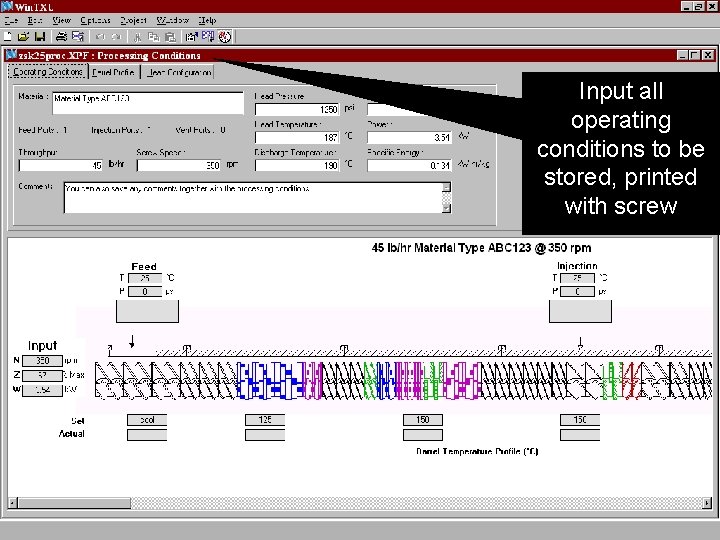Click the Material type text field

[x=148, y=103]
